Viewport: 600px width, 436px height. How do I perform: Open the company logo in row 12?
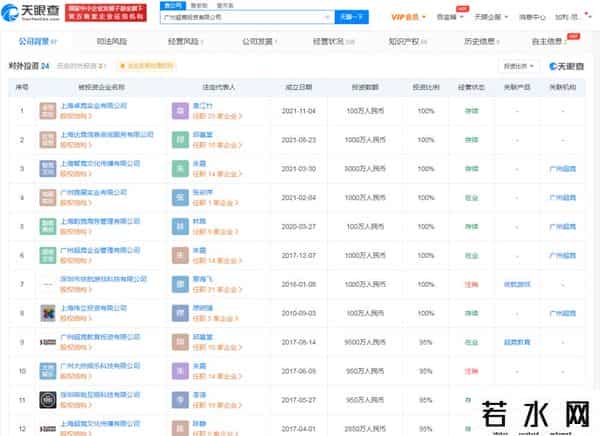[48, 429]
